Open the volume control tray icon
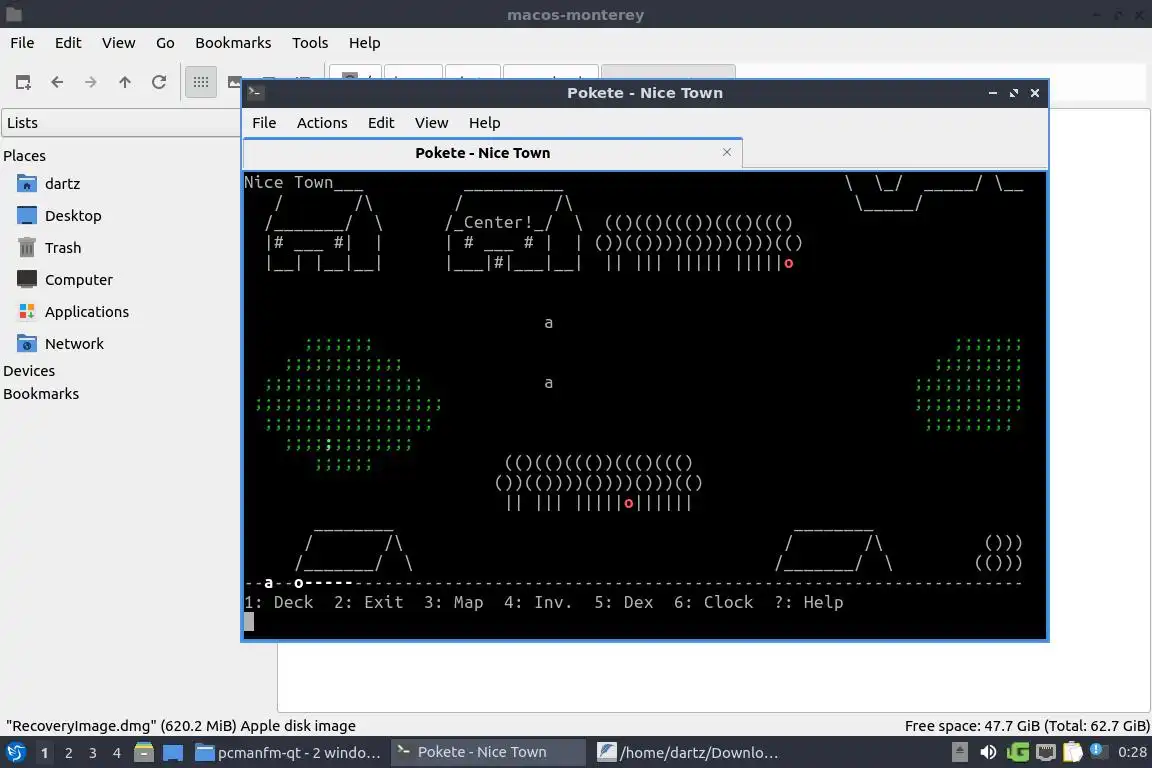This screenshot has width=1152, height=768. [988, 752]
